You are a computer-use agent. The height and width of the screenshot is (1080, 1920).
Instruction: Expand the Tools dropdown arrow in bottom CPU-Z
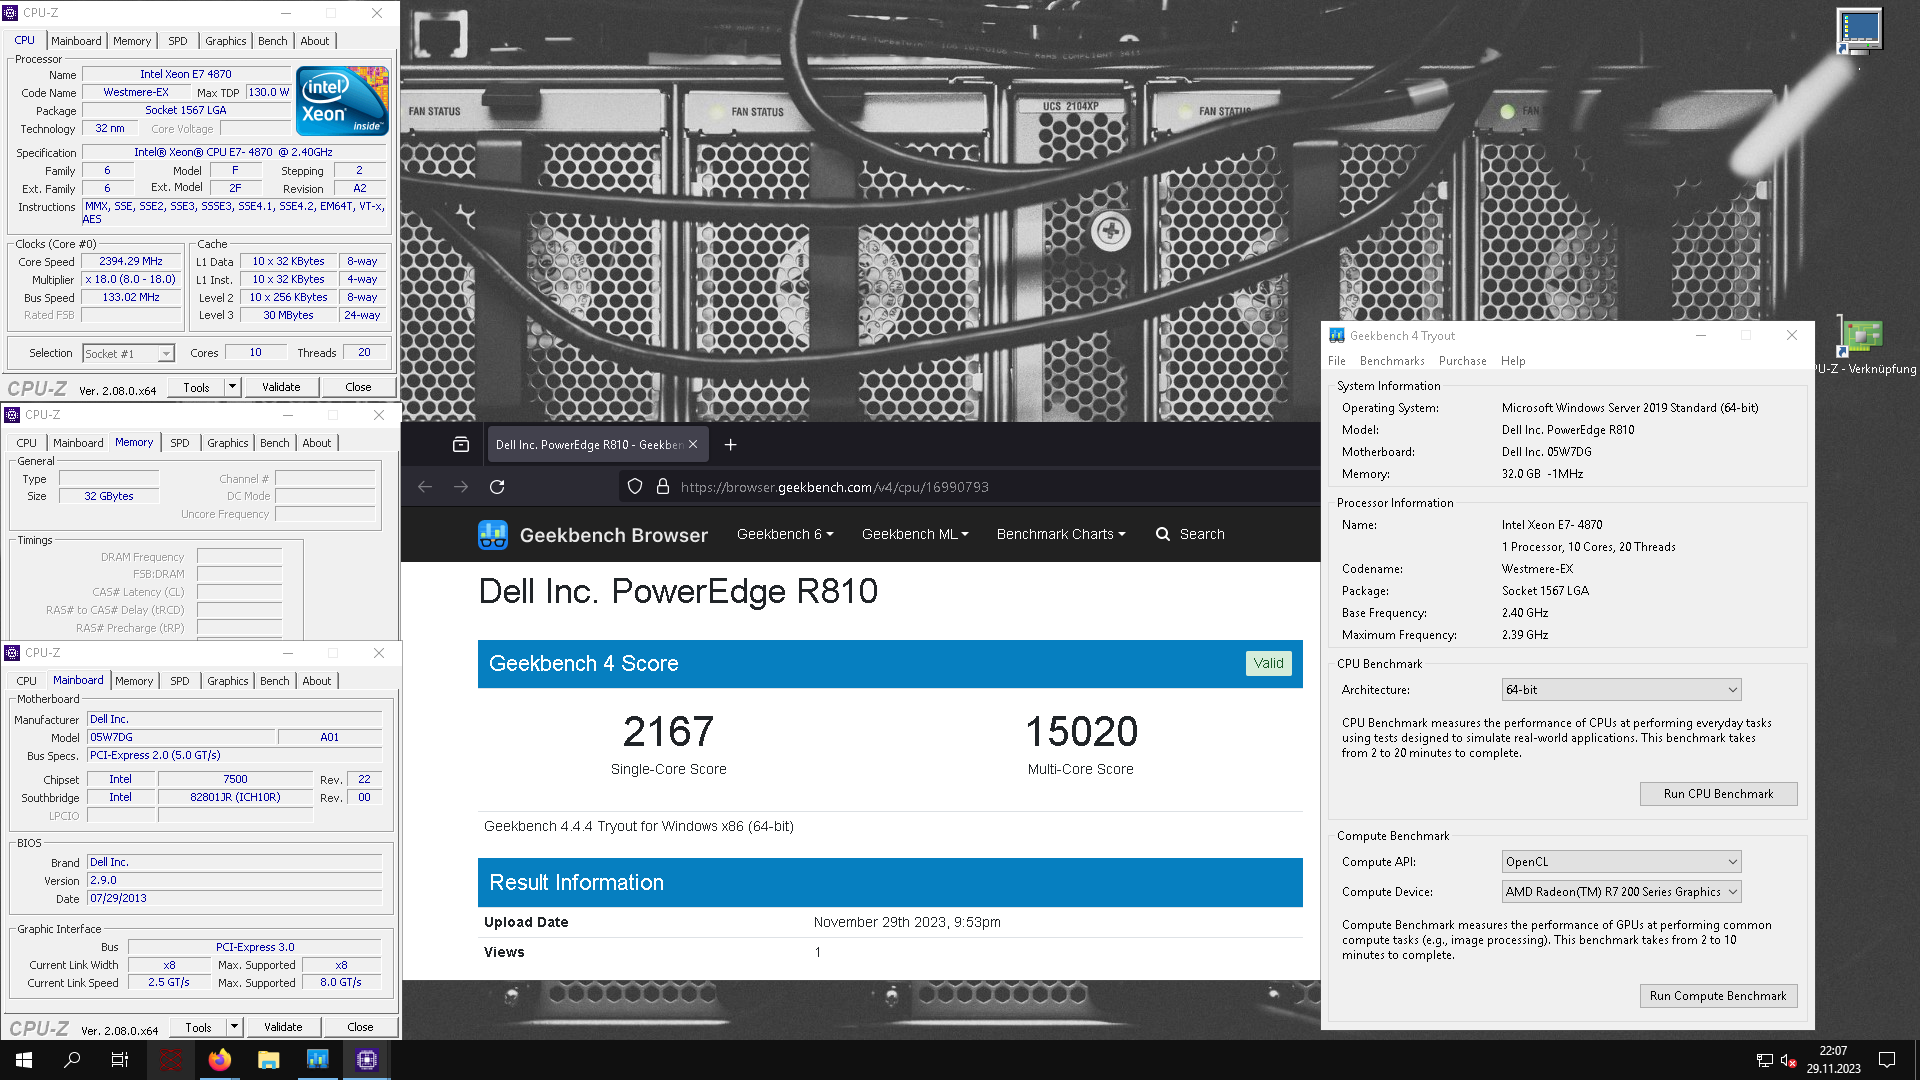click(x=234, y=1027)
